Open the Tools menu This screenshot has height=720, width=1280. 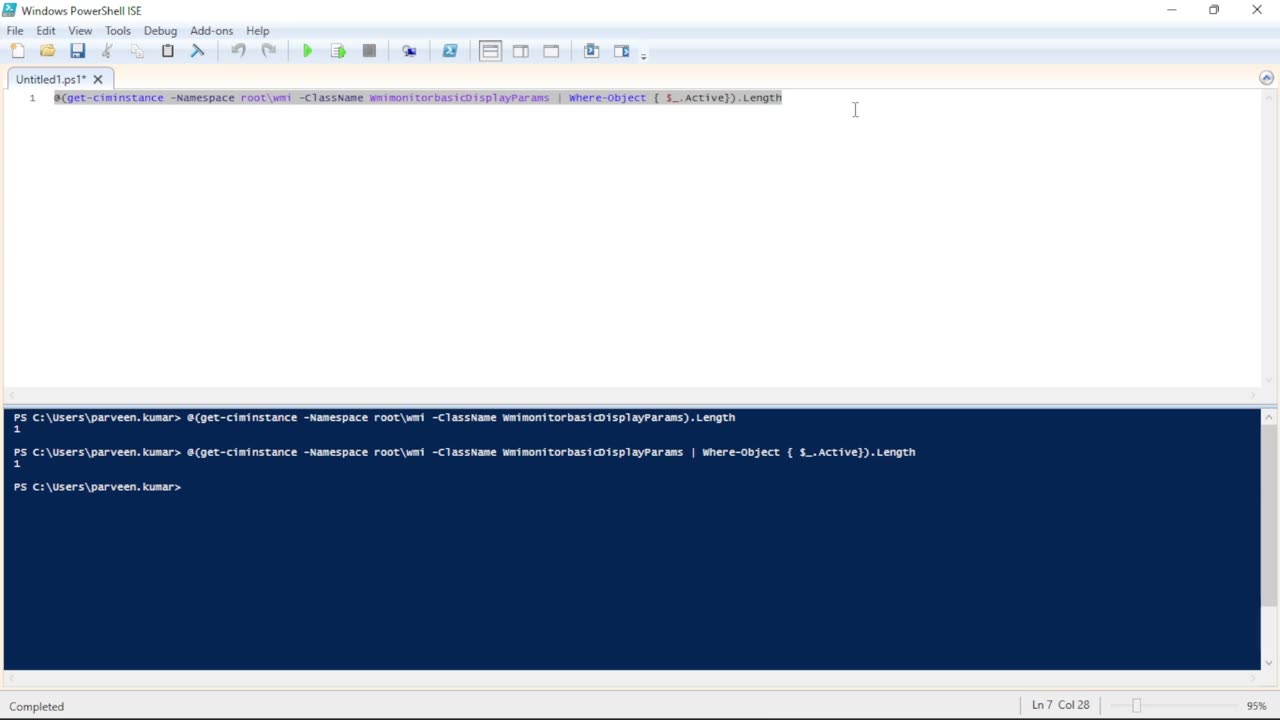point(118,31)
